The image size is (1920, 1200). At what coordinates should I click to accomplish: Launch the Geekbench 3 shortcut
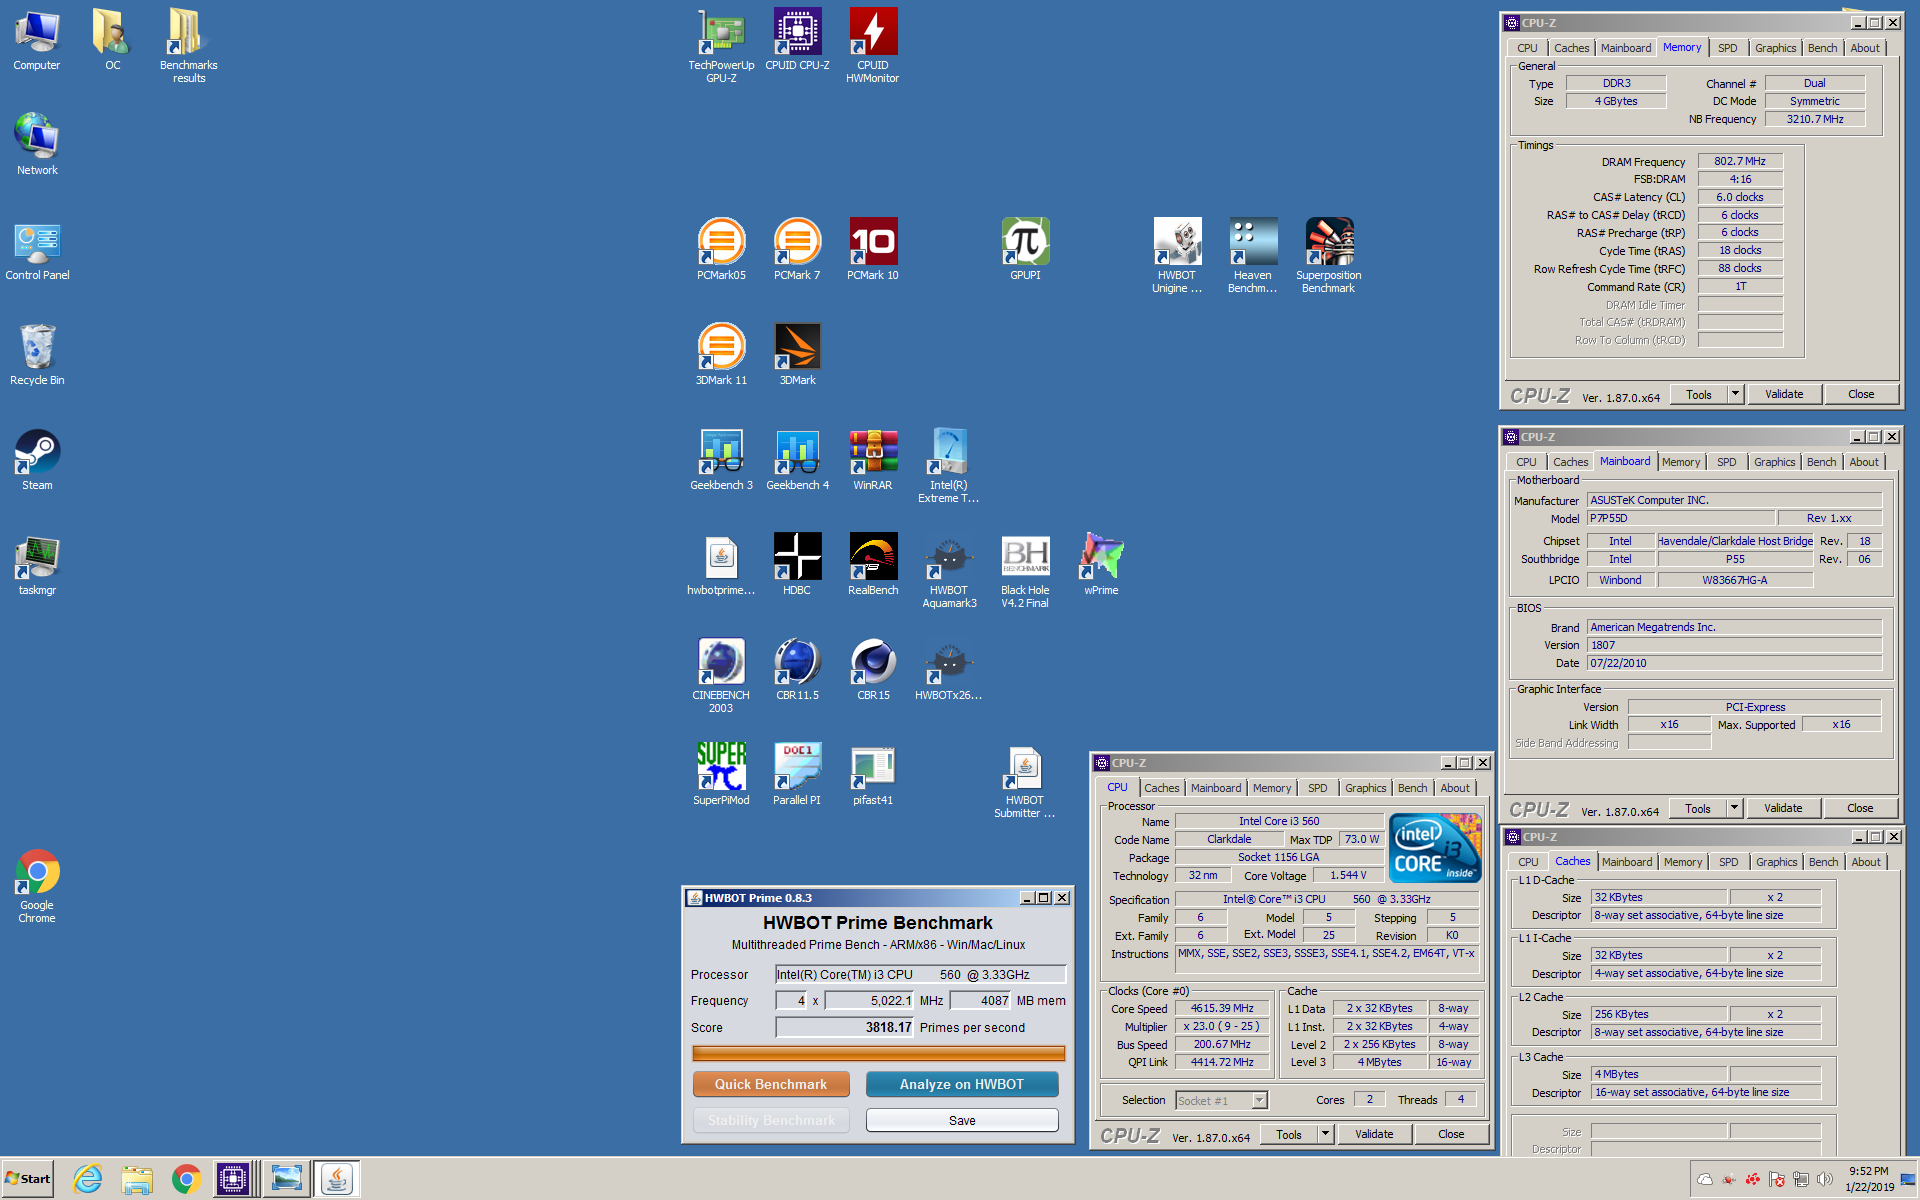(x=721, y=460)
